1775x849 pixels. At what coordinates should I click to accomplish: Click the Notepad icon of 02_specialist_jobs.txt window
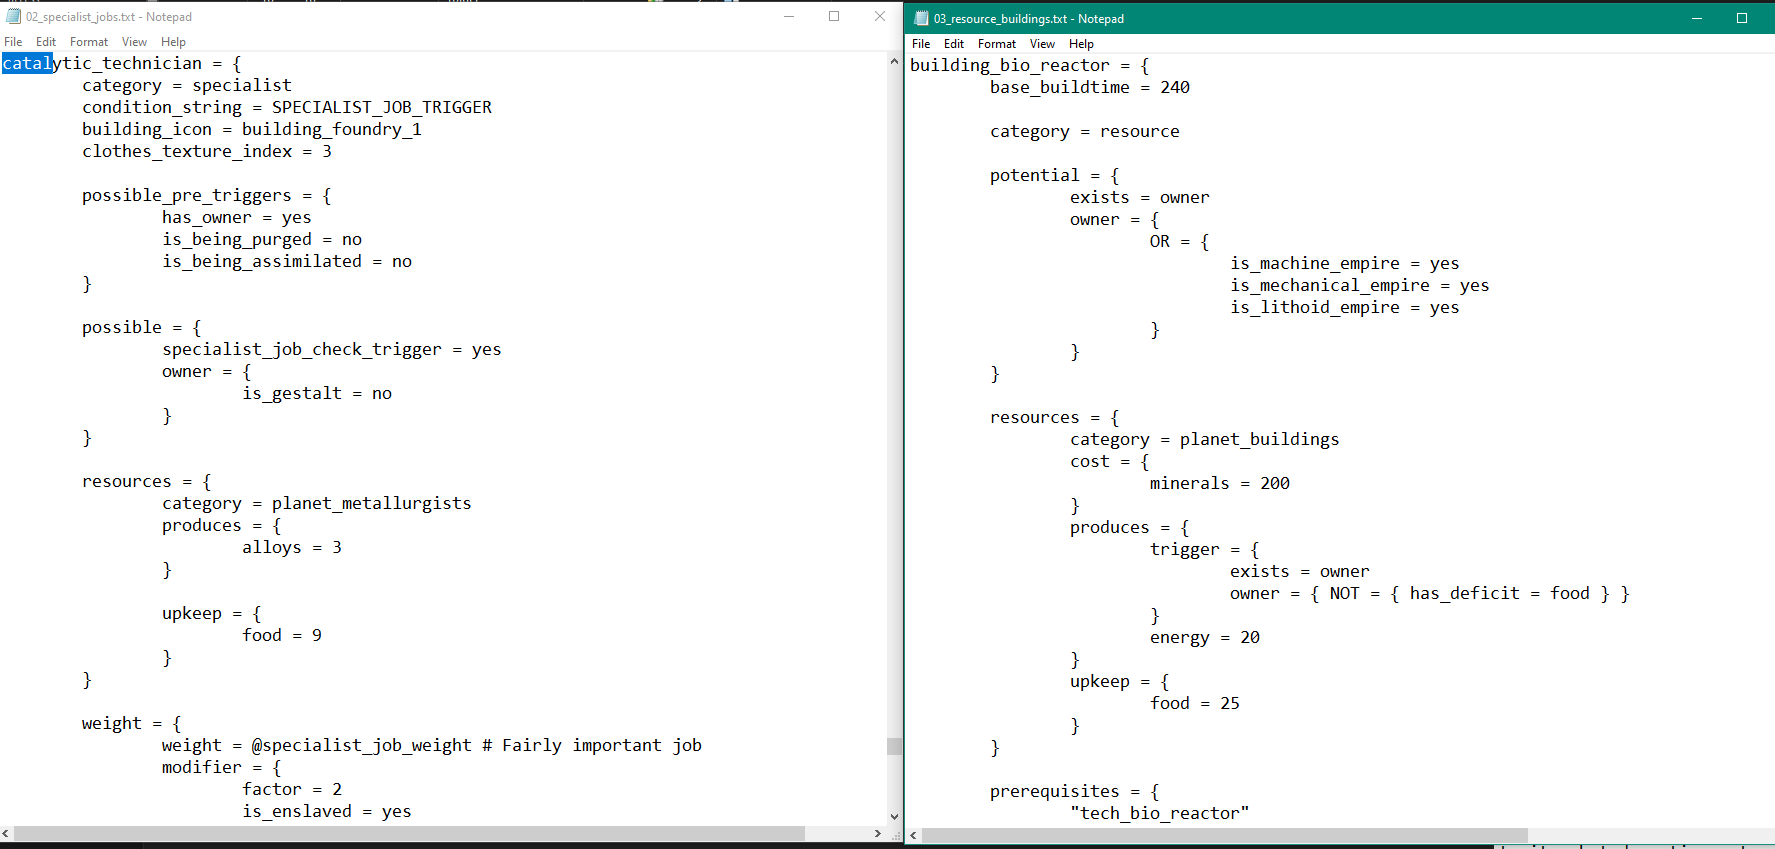(x=14, y=17)
